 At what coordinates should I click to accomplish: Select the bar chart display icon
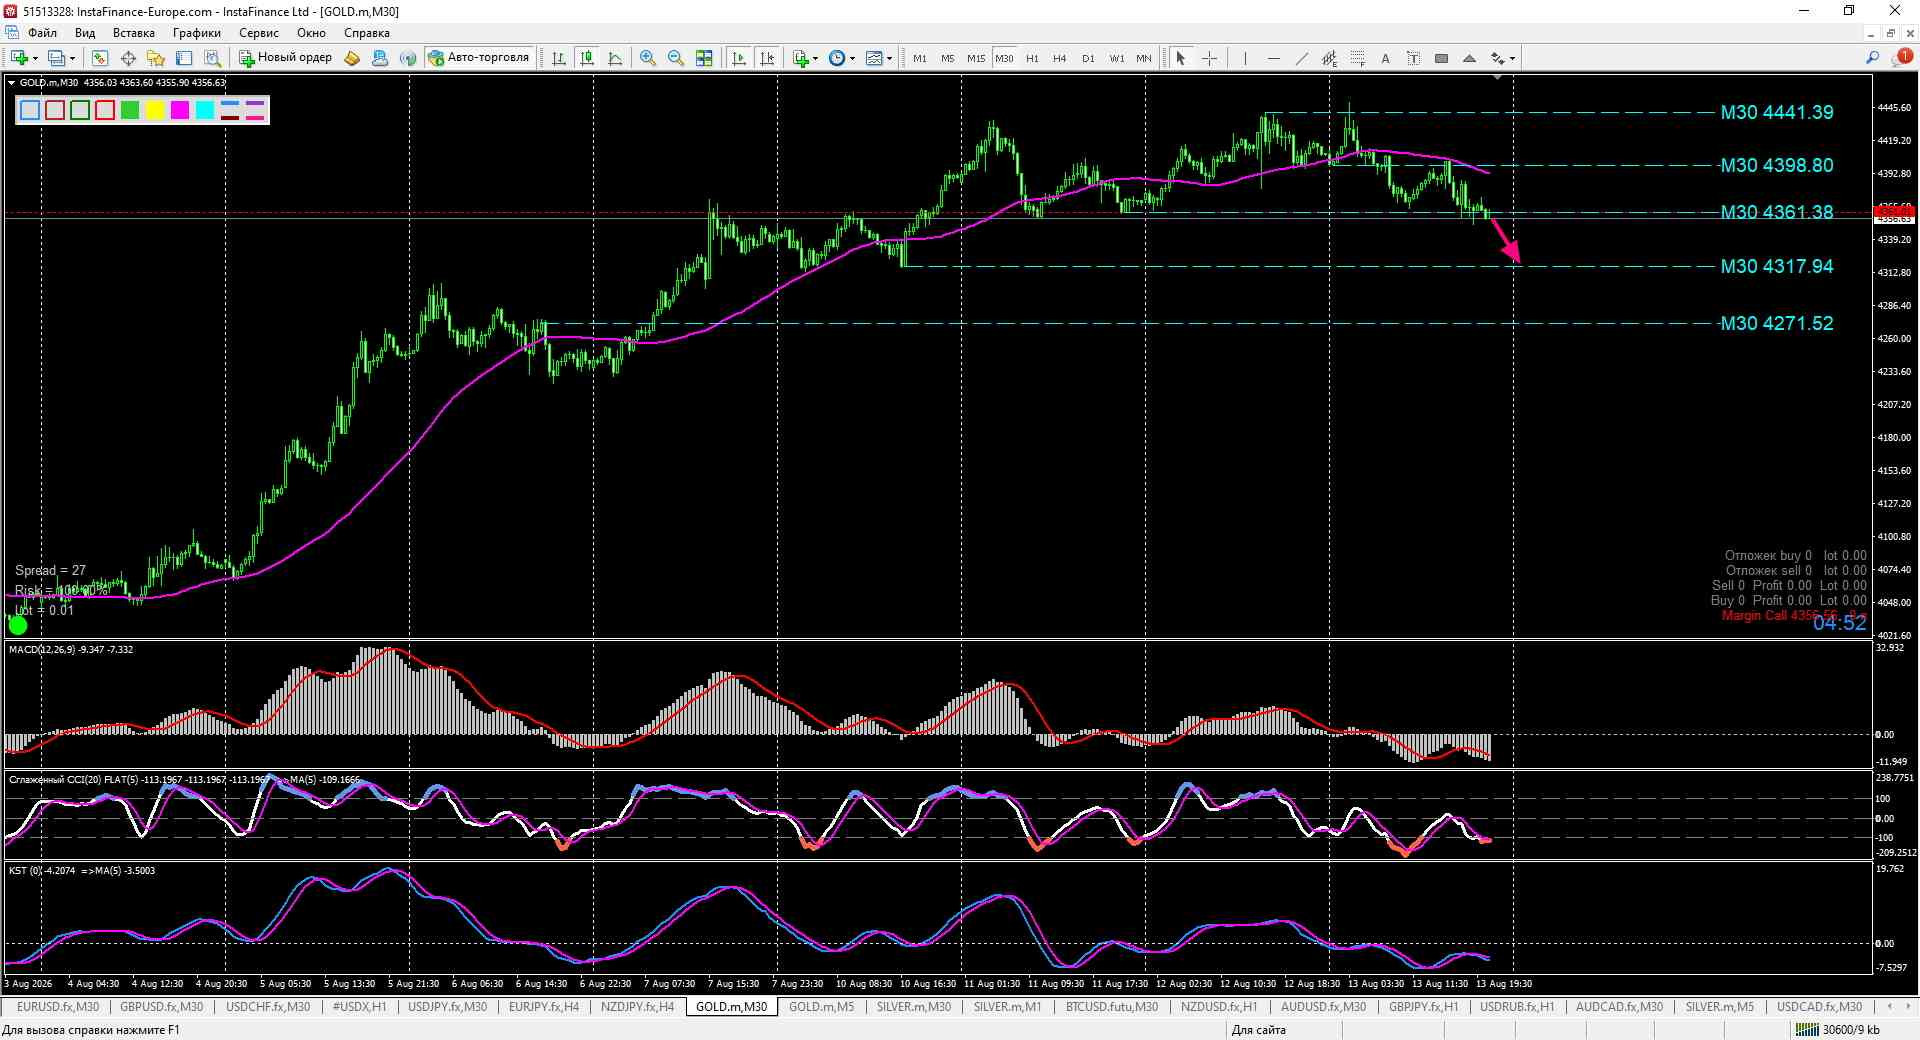[x=559, y=58]
